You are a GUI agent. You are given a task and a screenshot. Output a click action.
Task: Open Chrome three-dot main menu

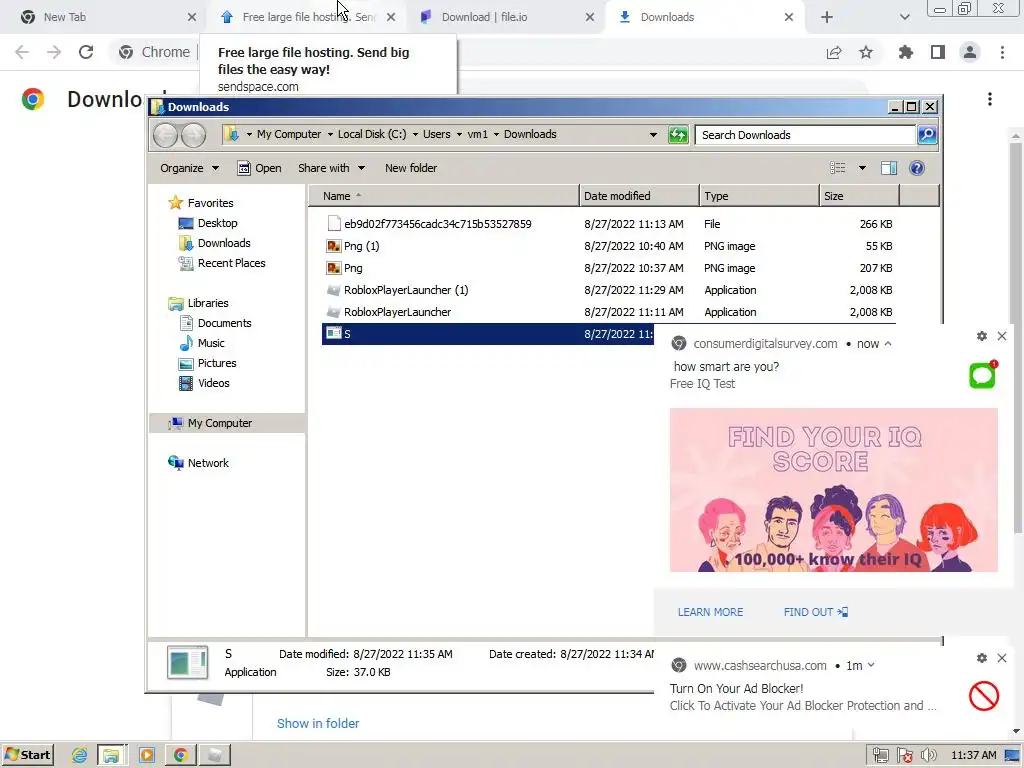tap(1002, 52)
